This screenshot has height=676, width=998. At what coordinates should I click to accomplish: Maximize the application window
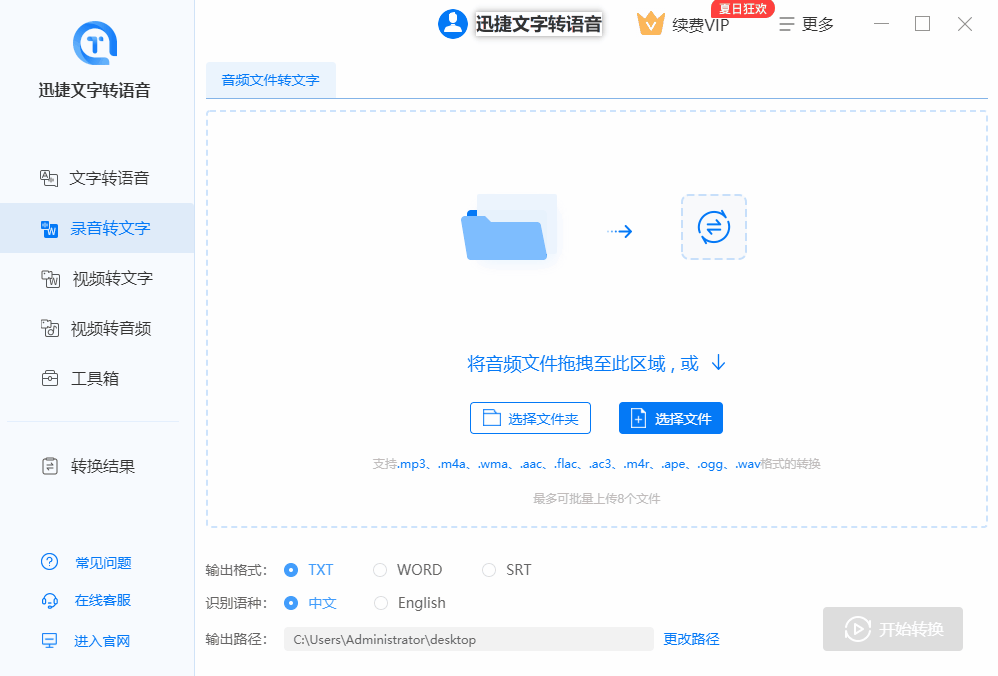point(922,24)
